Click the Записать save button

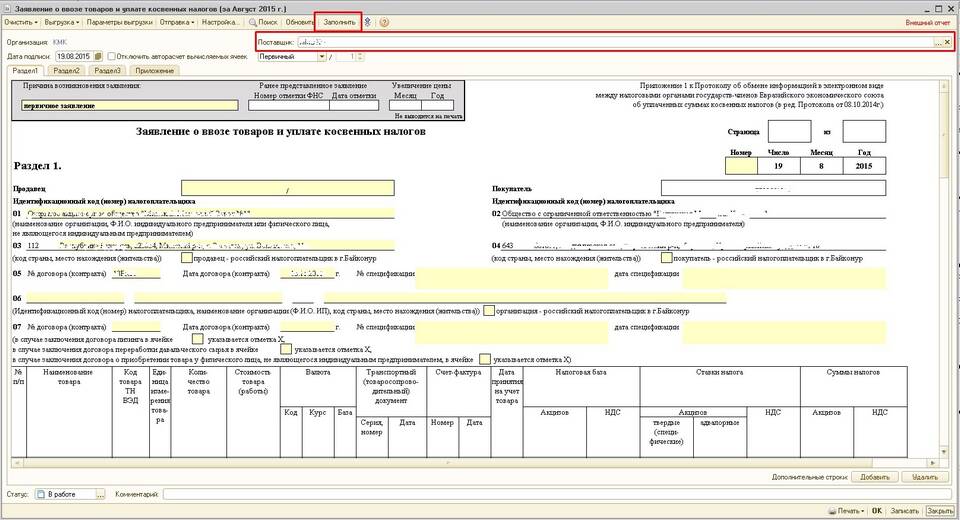904,511
